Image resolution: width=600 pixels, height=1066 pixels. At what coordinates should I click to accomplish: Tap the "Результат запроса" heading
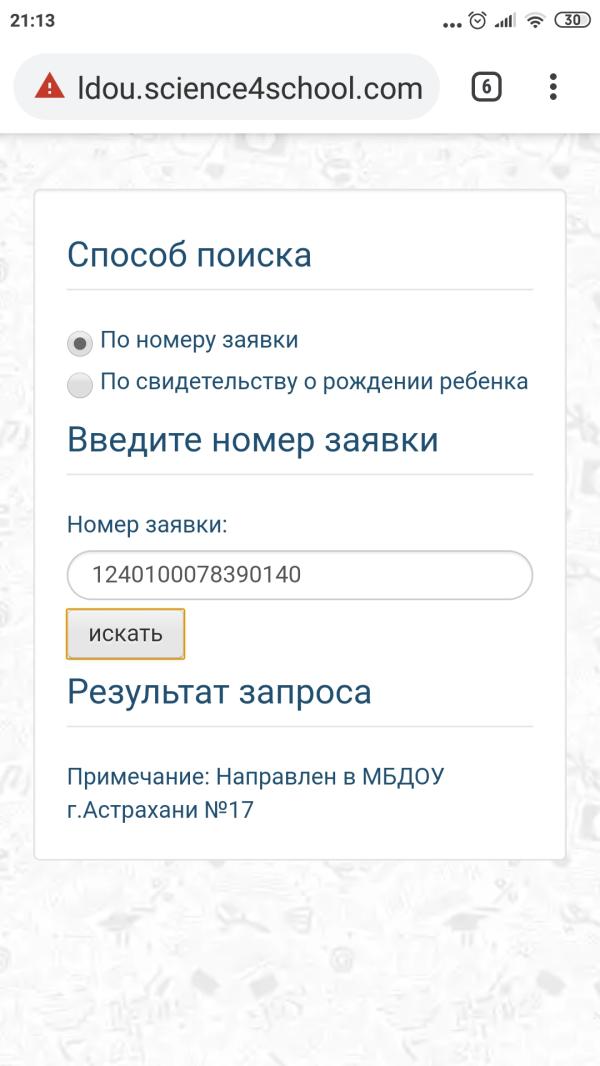(219, 691)
